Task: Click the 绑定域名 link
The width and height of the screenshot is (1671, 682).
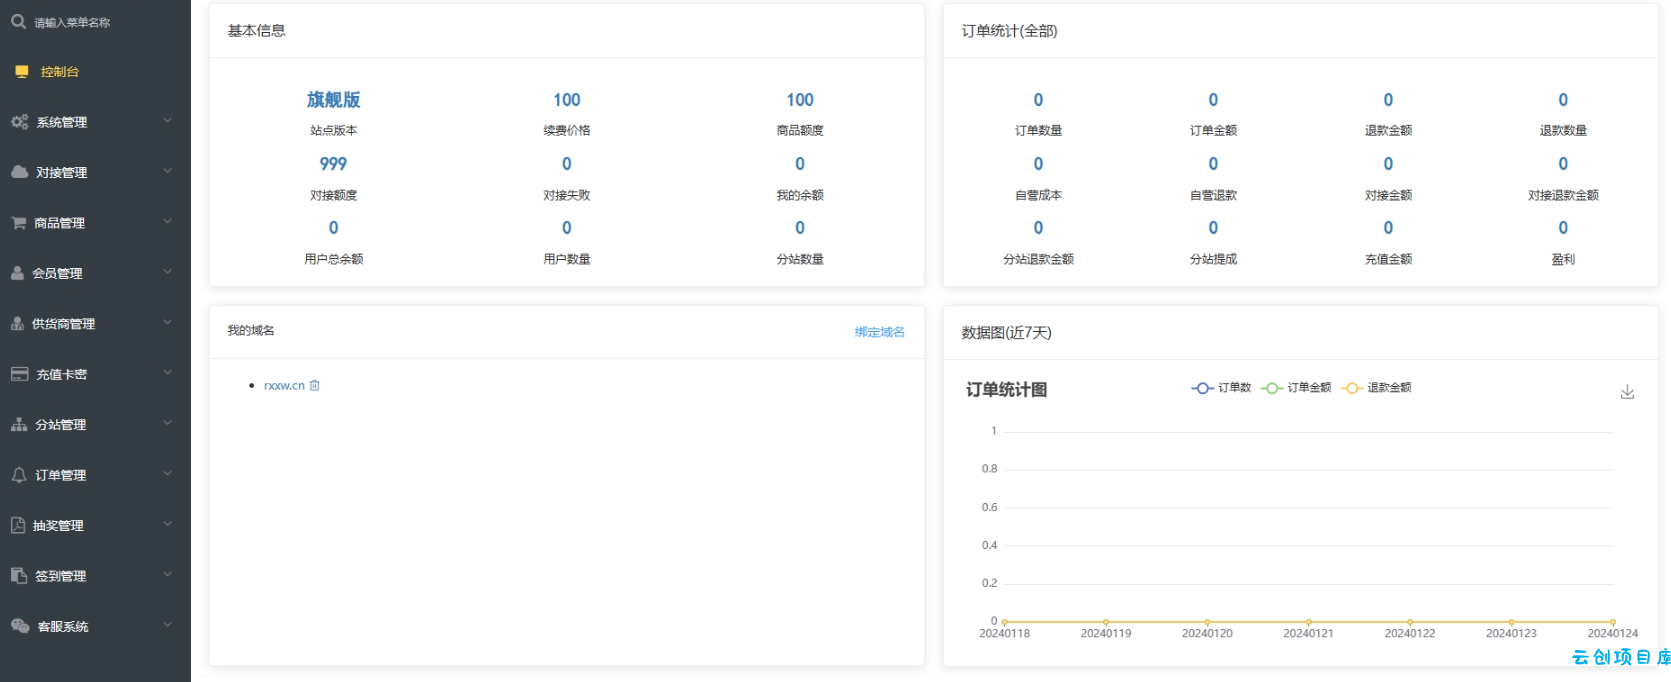Action: (880, 332)
